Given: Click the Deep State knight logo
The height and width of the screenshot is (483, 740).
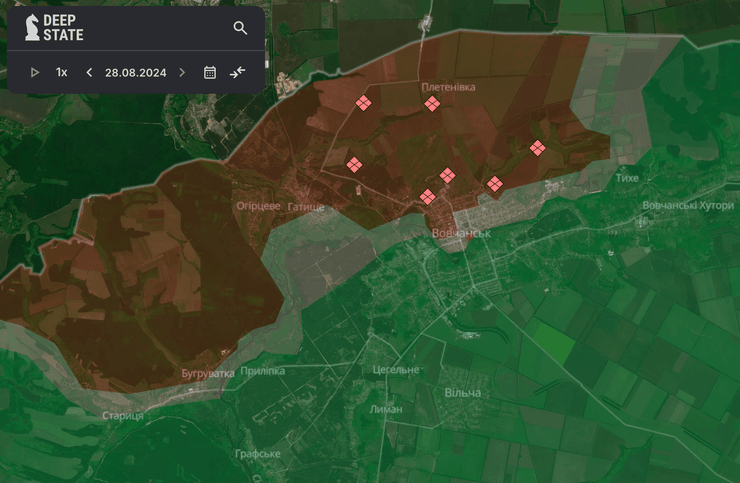Looking at the screenshot, I should pos(33,28).
